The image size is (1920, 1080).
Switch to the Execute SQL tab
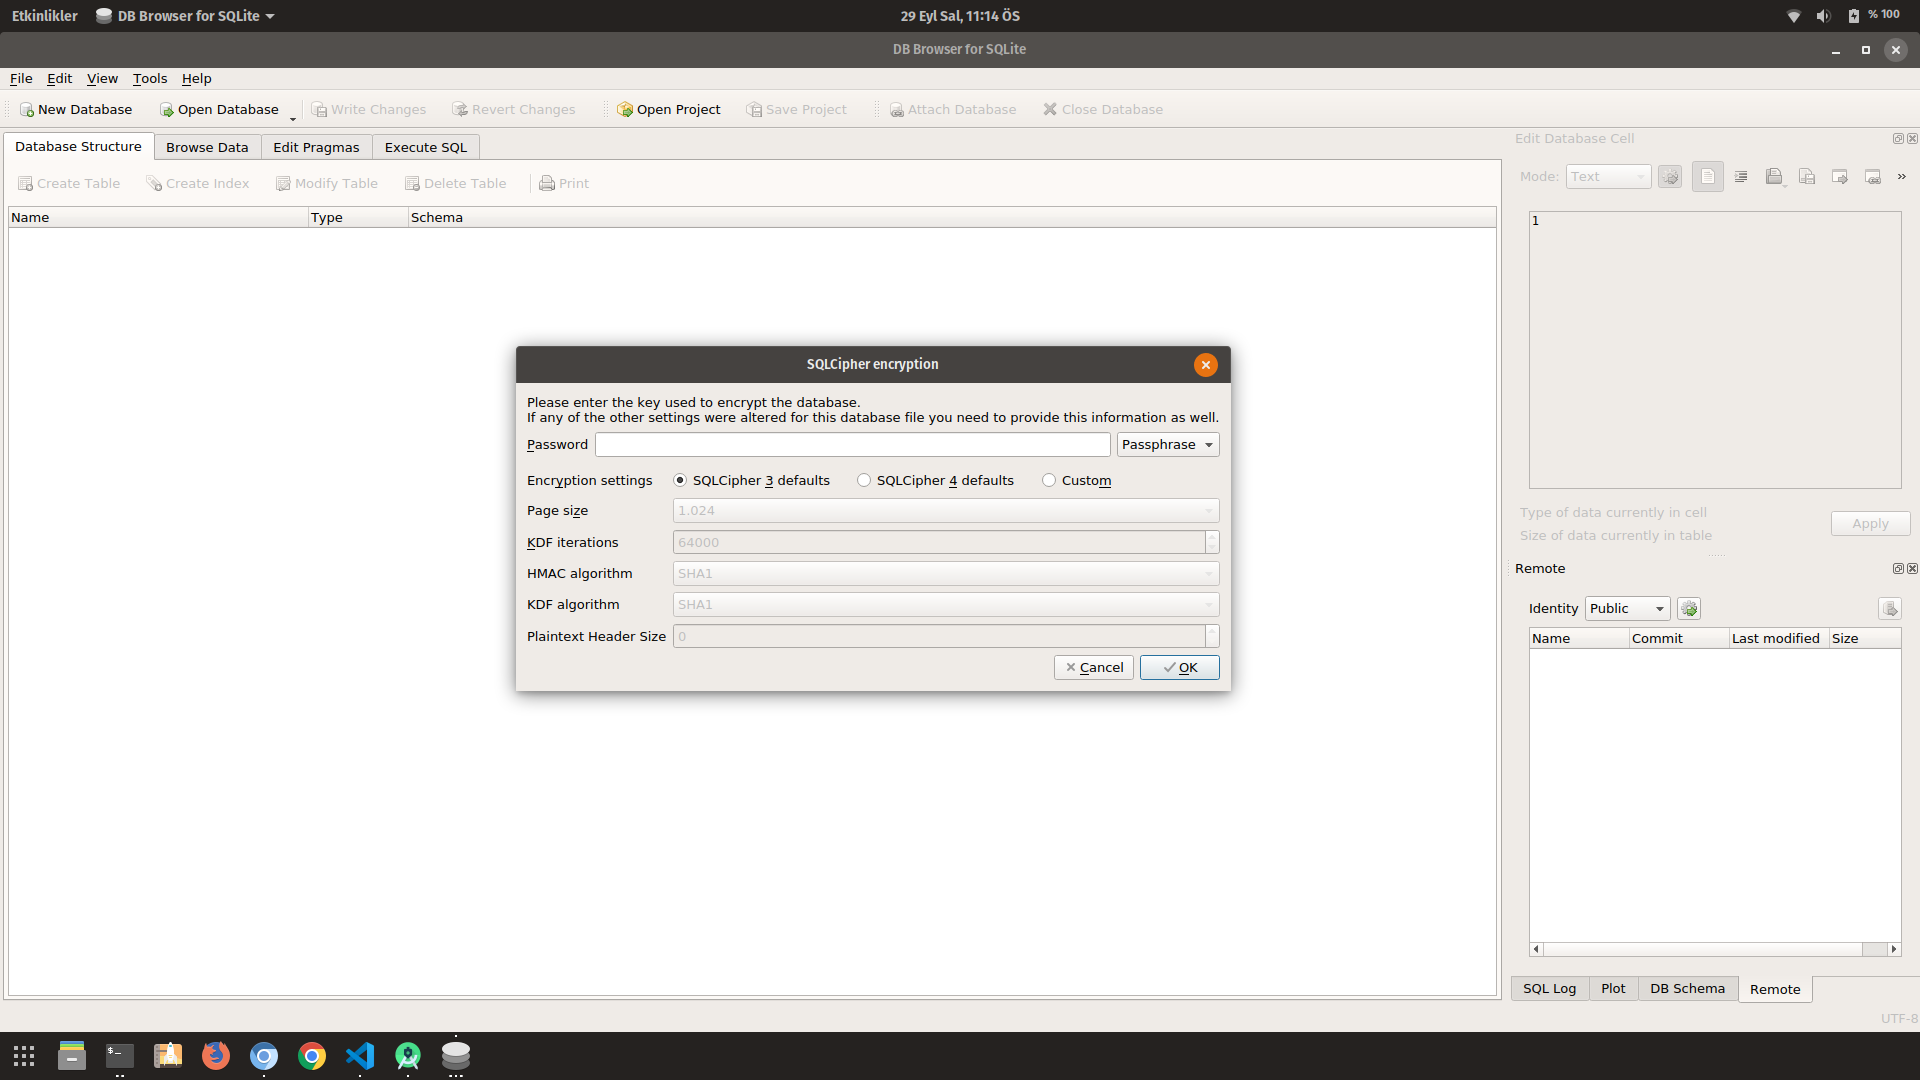point(425,148)
